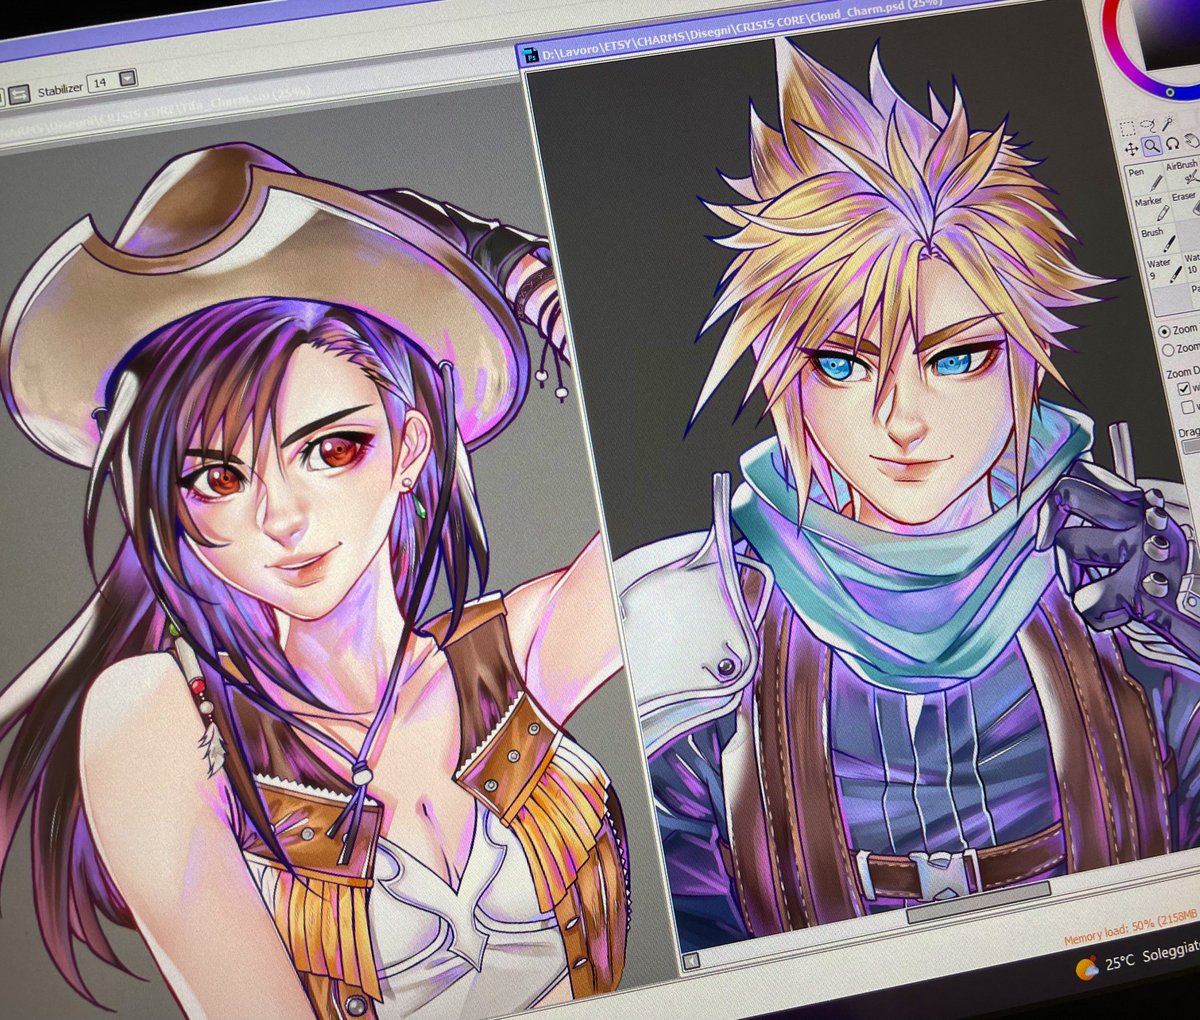Select the rectangular selection tool
The width and height of the screenshot is (1200, 1020).
coord(1127,128)
